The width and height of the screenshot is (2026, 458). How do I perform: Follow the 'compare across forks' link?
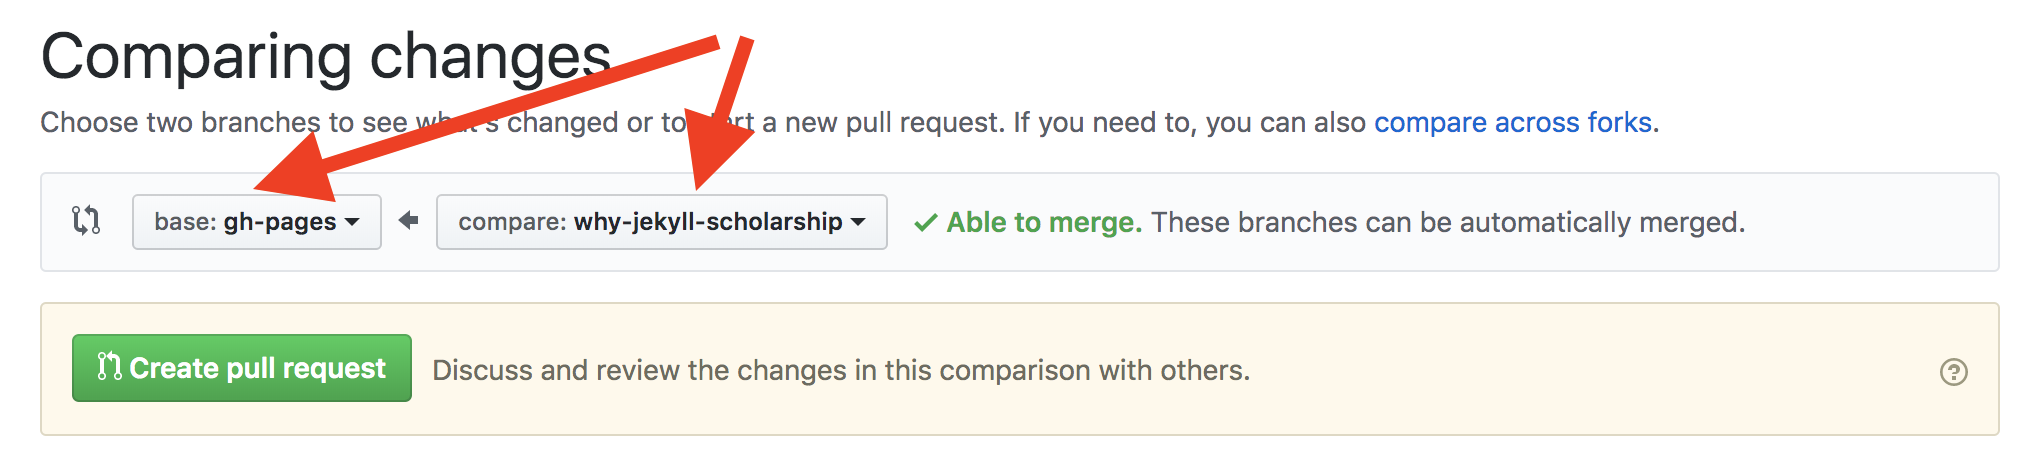click(x=1512, y=122)
